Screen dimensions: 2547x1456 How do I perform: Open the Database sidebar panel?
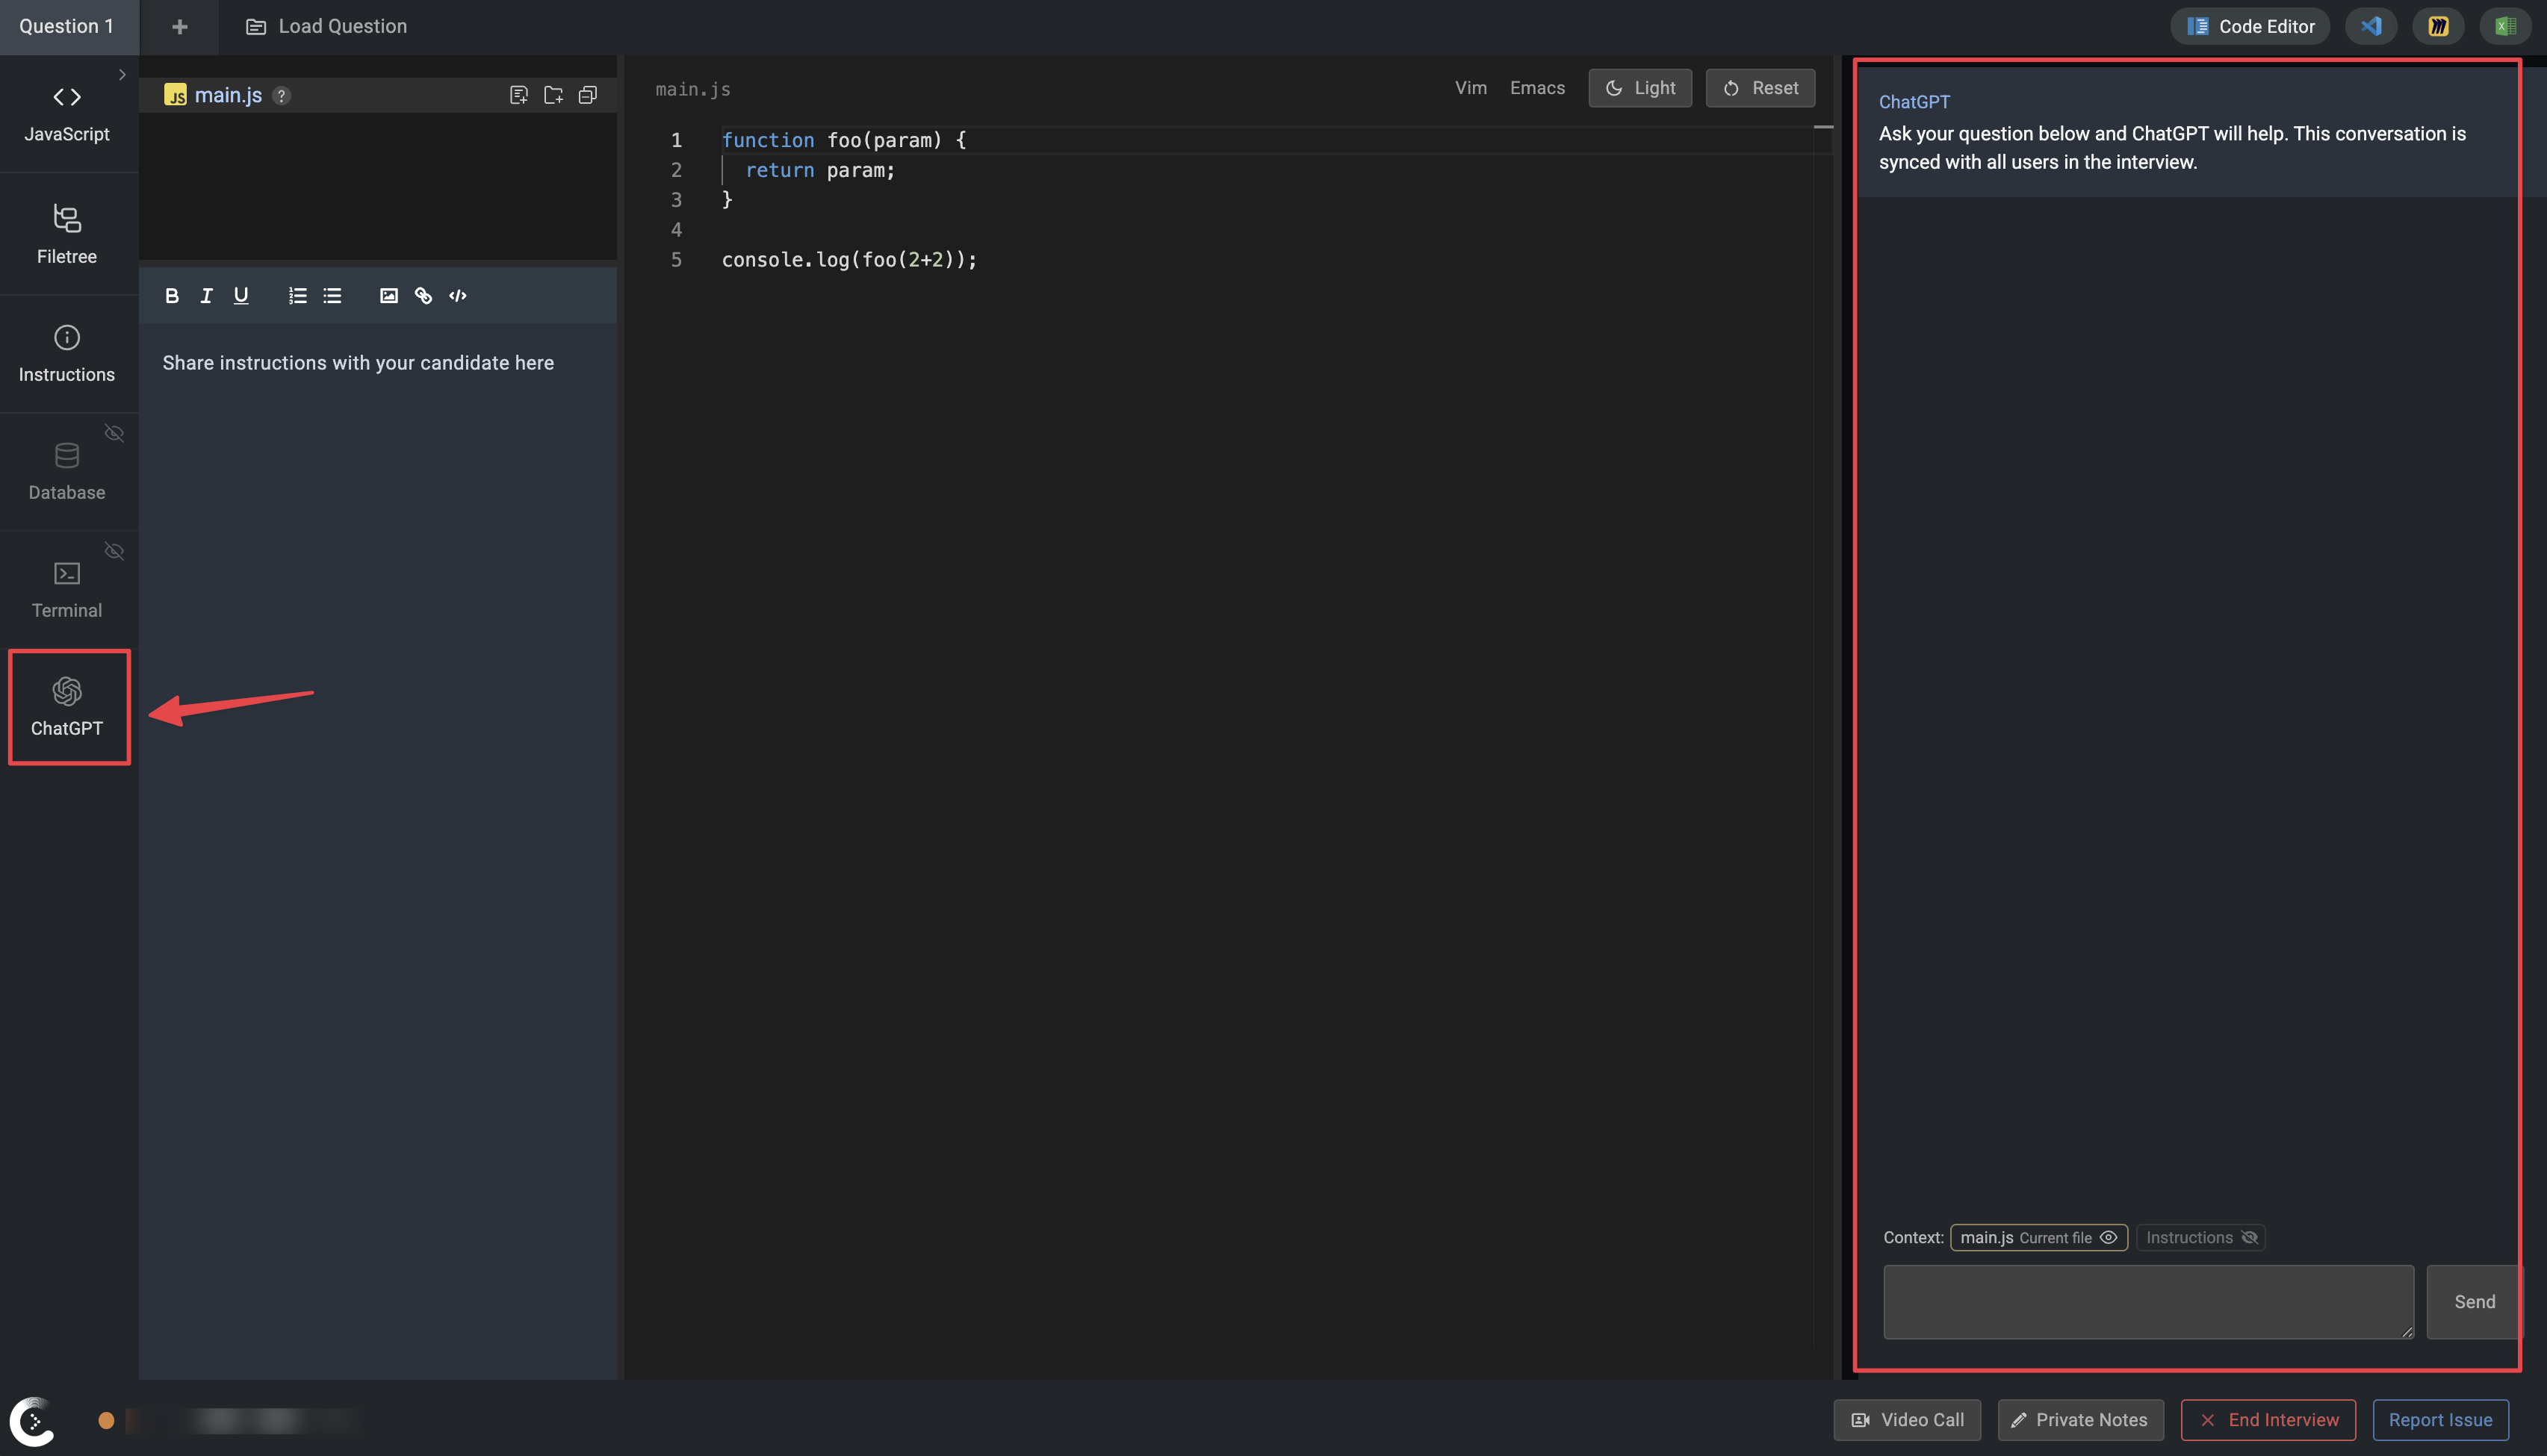pyautogui.click(x=67, y=471)
